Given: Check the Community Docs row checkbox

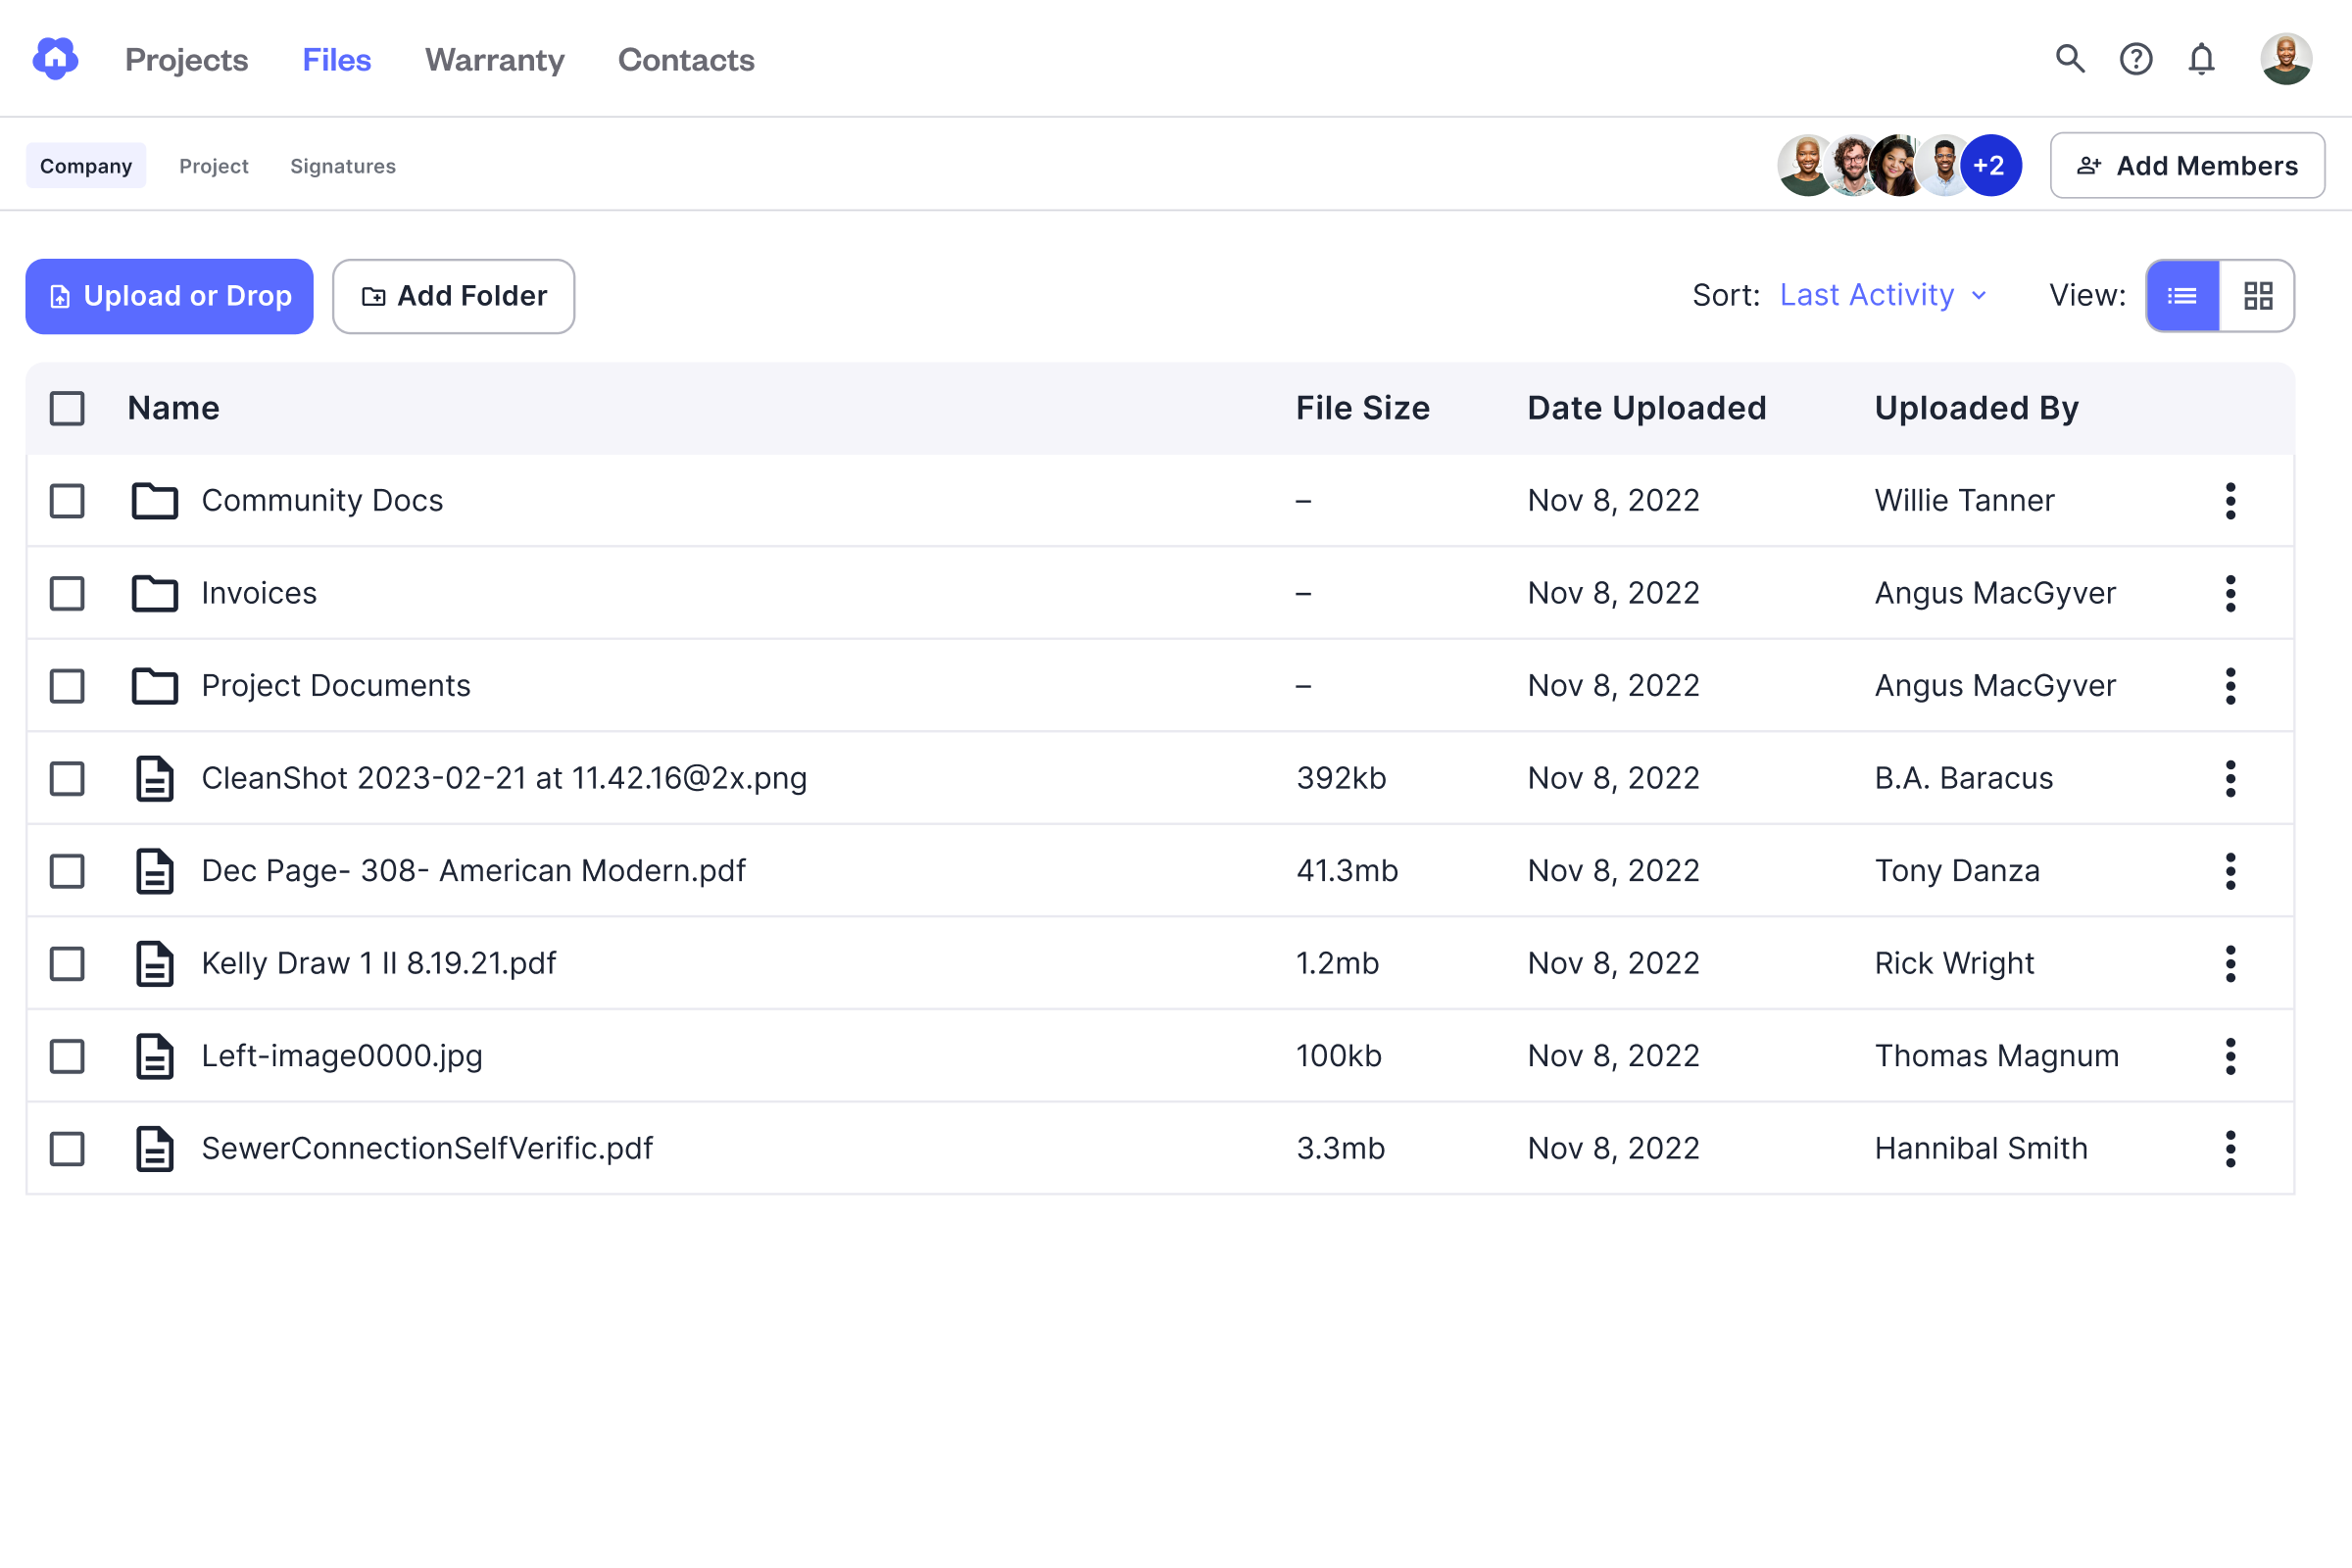Looking at the screenshot, I should point(67,501).
